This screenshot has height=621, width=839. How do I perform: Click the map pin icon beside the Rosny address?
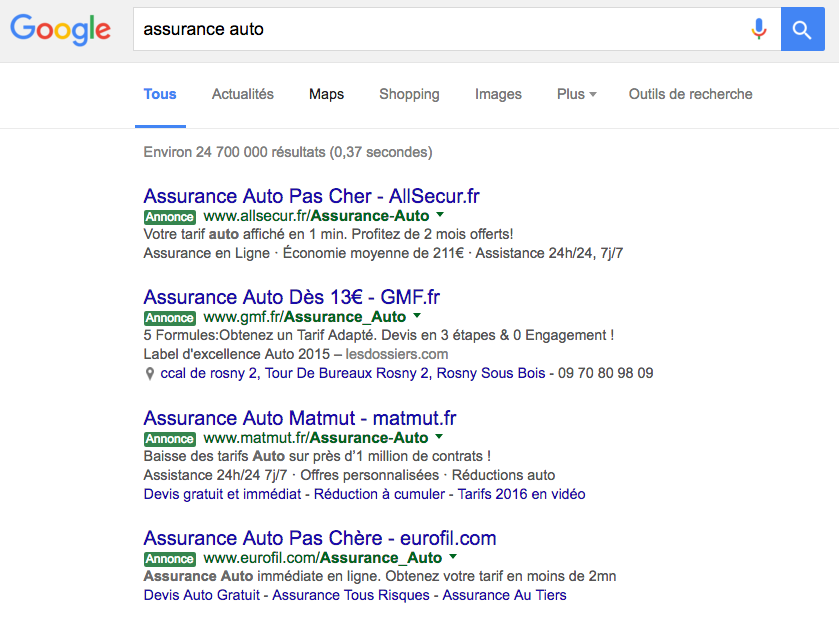(150, 373)
